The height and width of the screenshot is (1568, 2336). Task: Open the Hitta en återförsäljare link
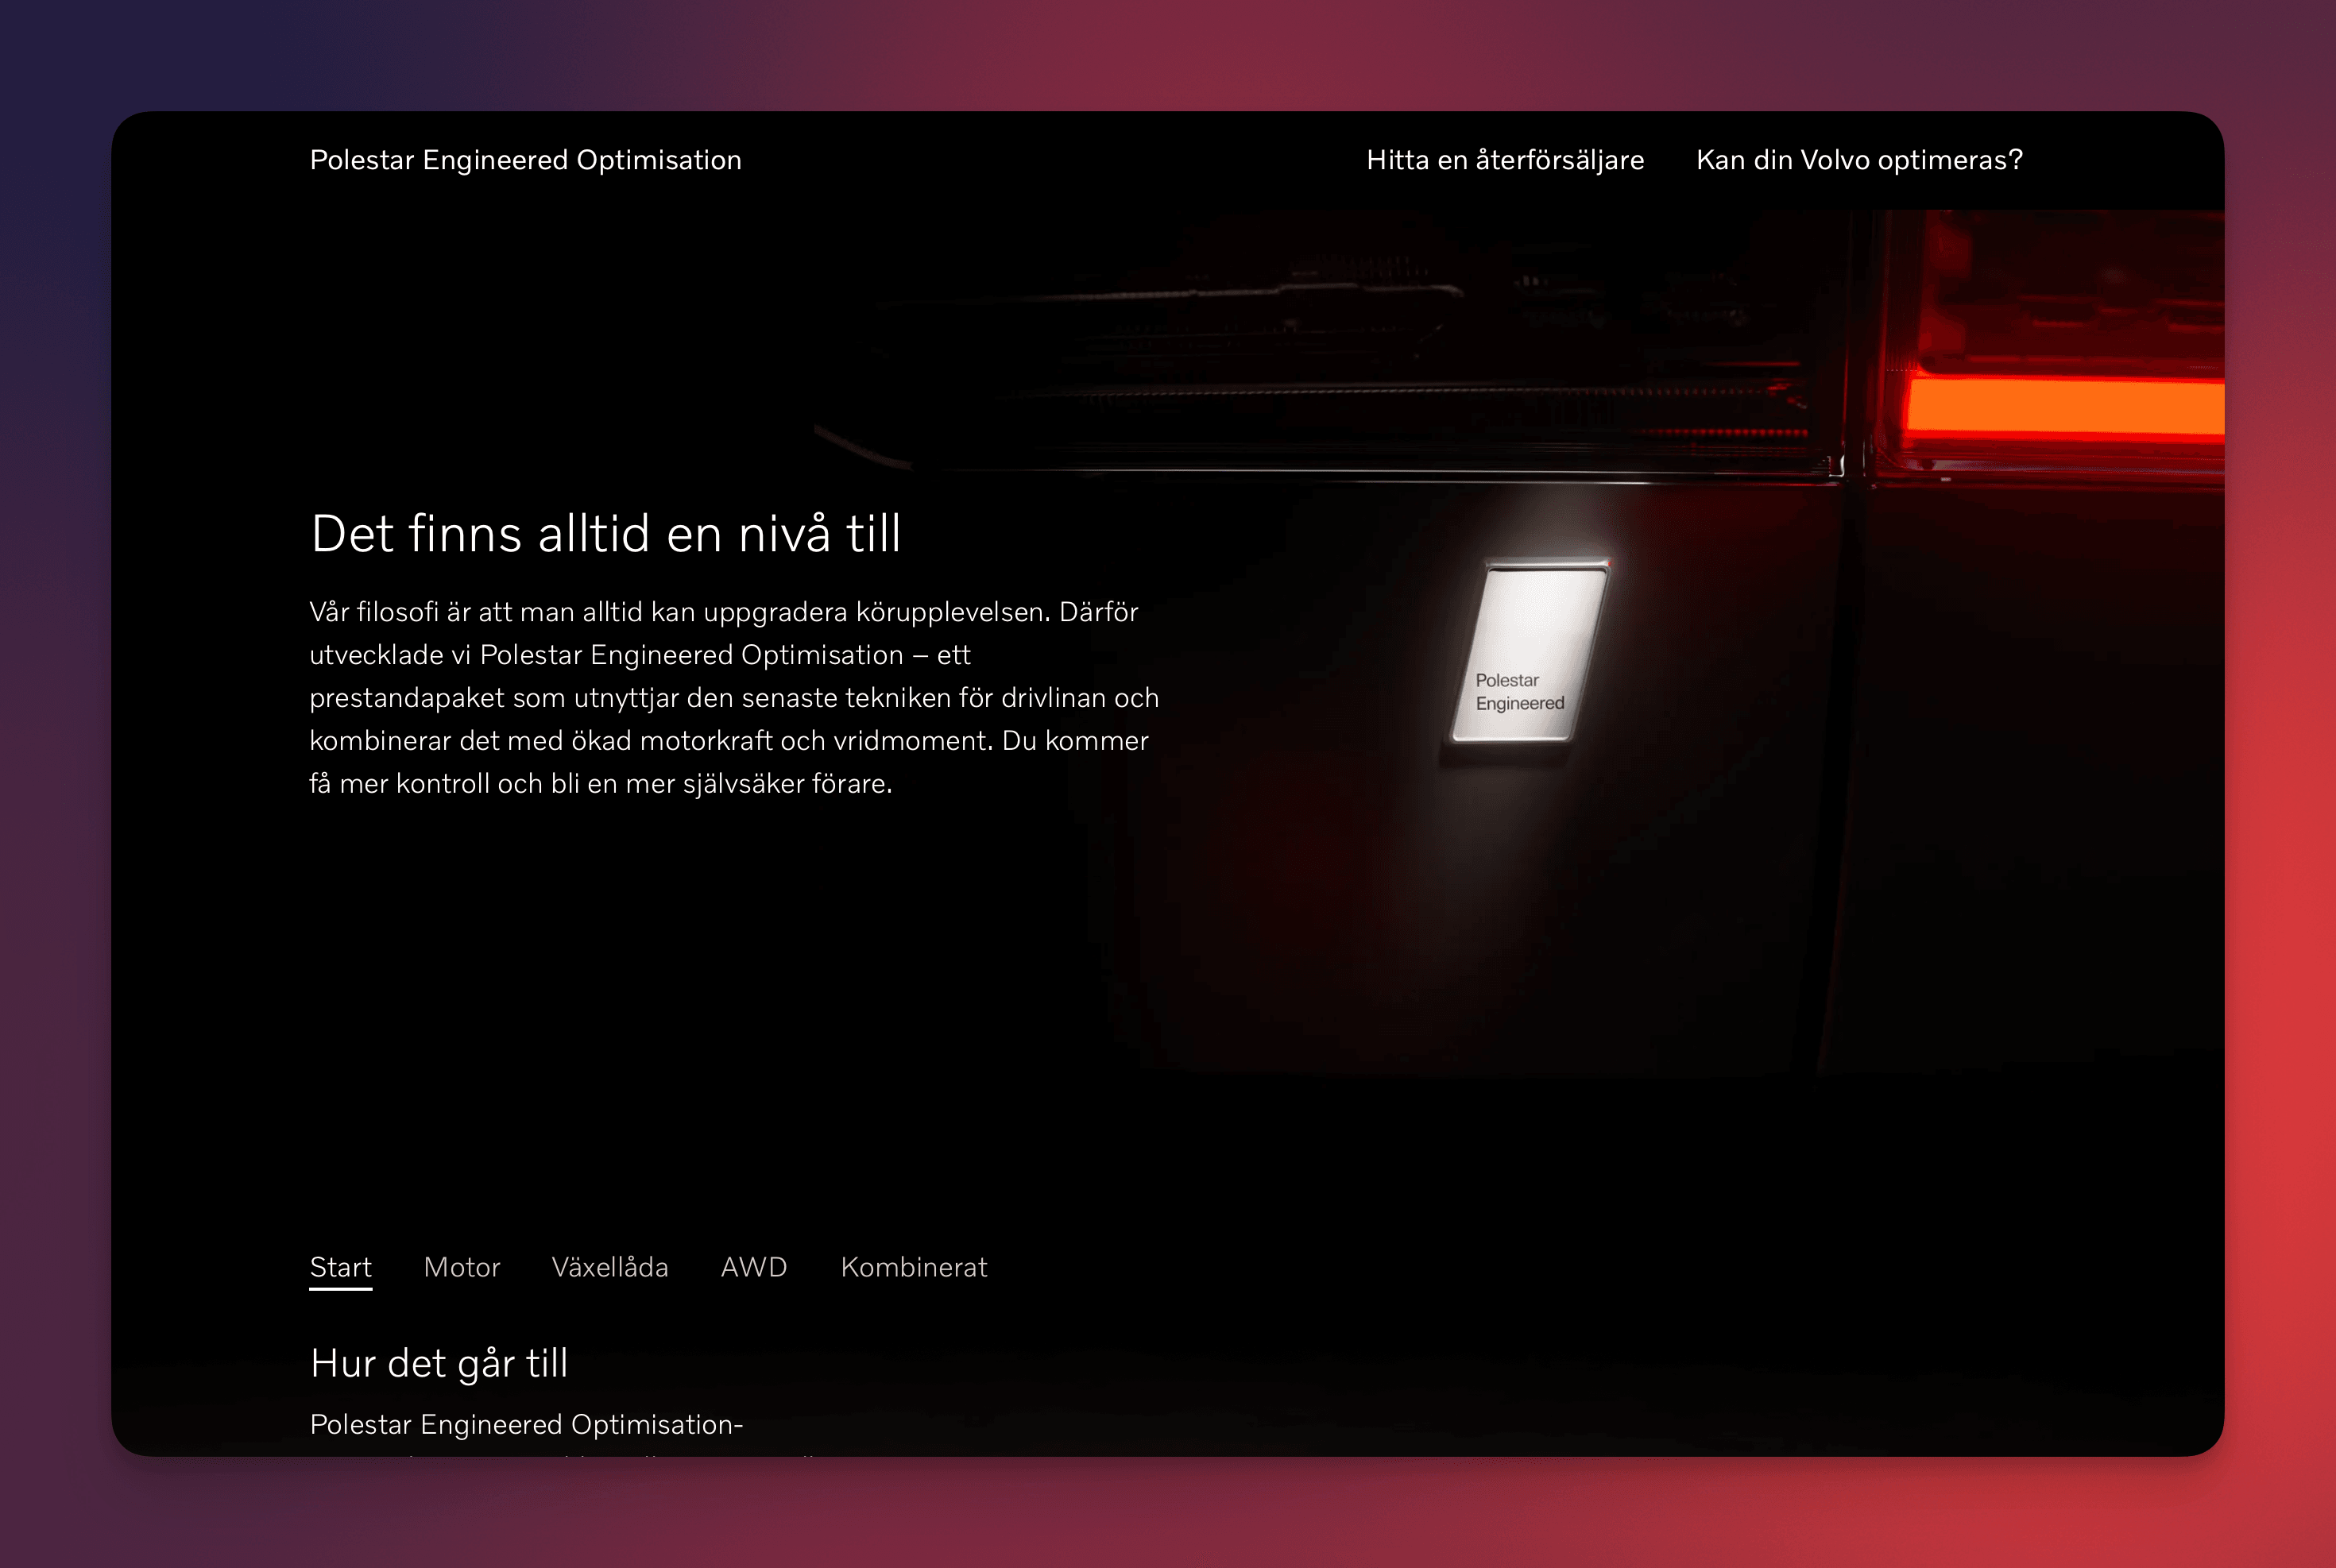click(1504, 160)
